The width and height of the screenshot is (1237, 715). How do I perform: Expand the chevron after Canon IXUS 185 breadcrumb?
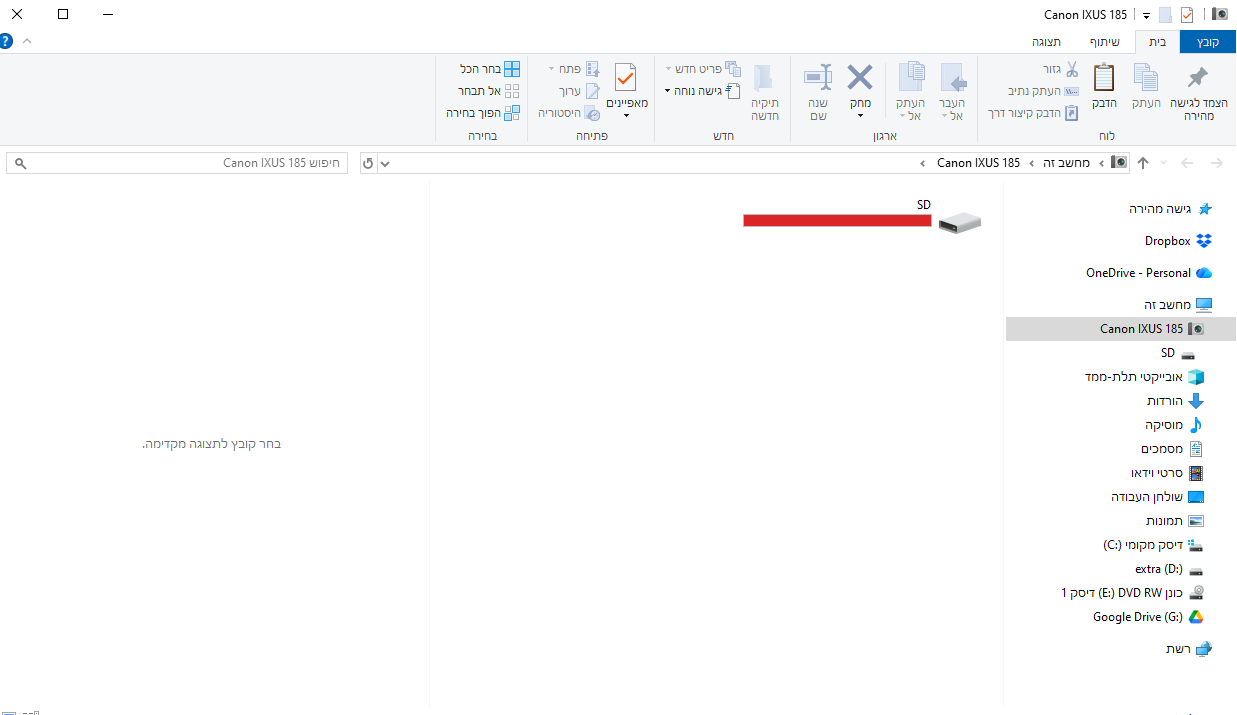(922, 163)
